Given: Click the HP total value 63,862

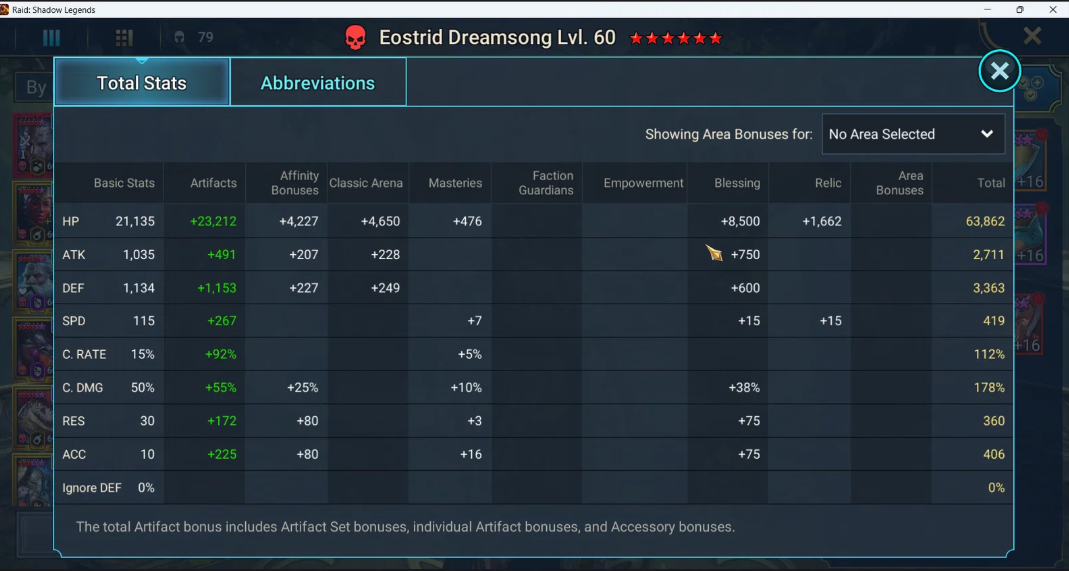Looking at the screenshot, I should 985,221.
